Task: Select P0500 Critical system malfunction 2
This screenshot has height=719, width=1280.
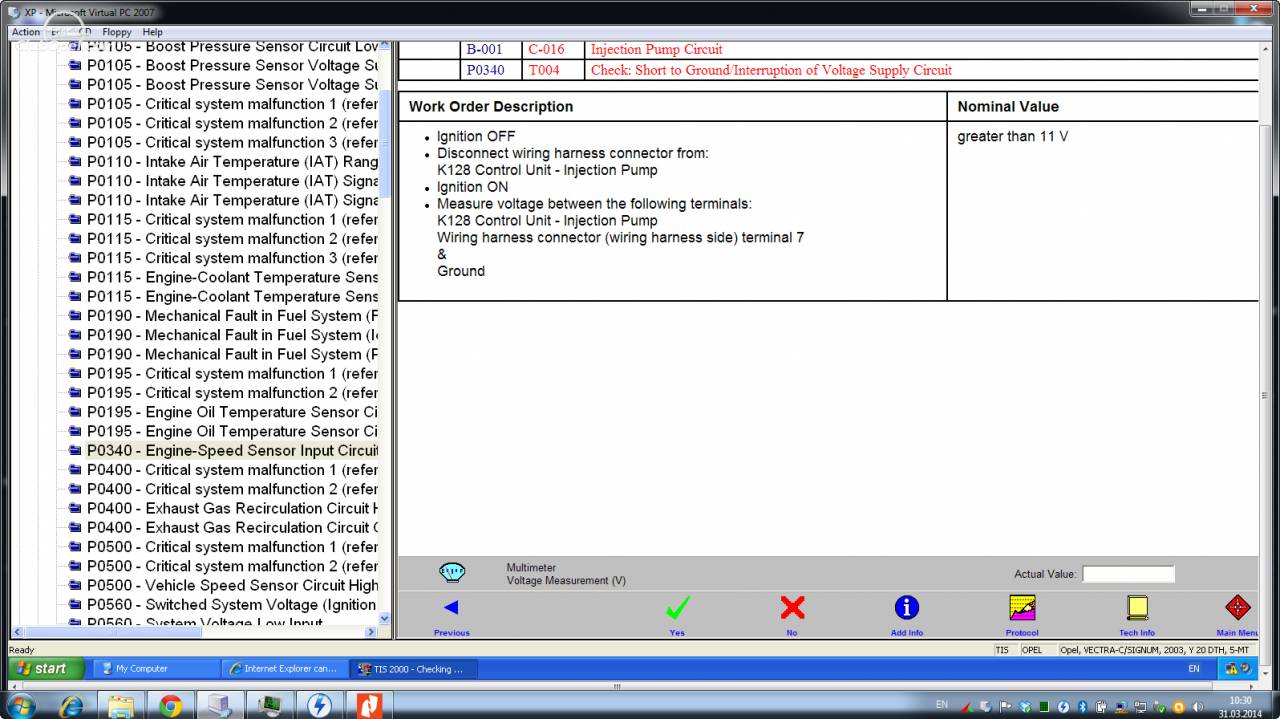Action: click(x=232, y=566)
